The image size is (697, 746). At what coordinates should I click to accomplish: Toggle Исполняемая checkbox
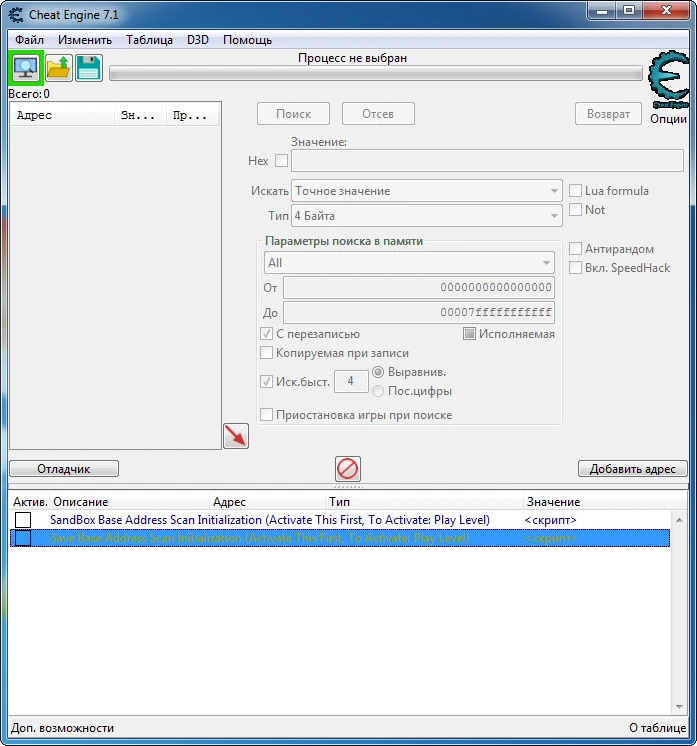[x=469, y=334]
